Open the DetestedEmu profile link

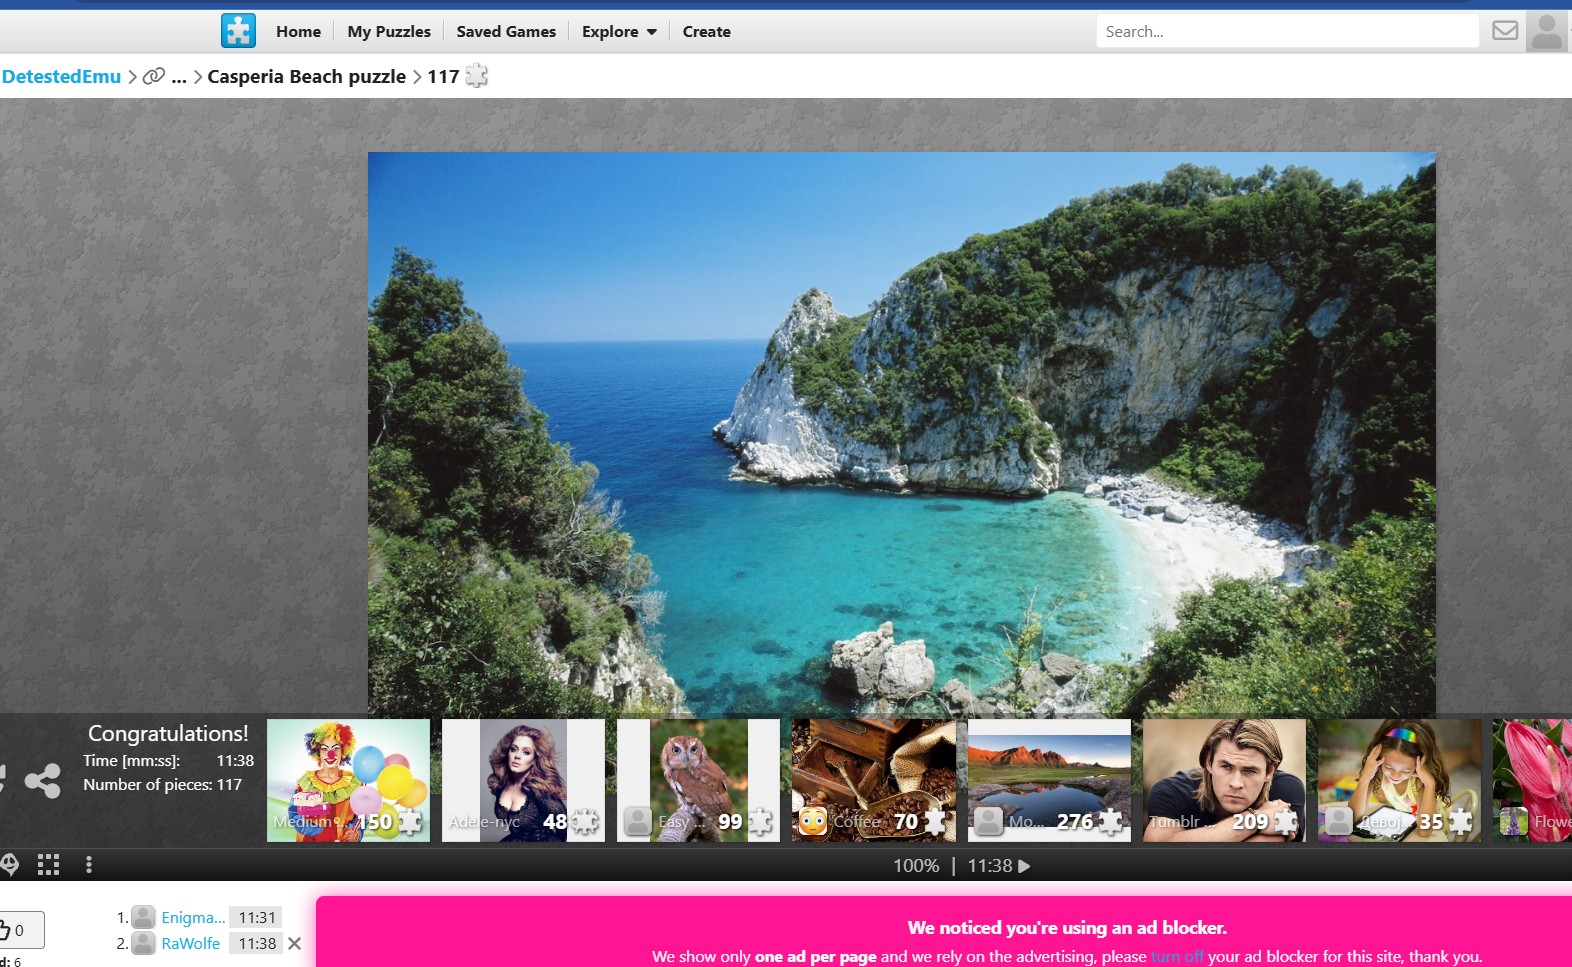coord(61,77)
